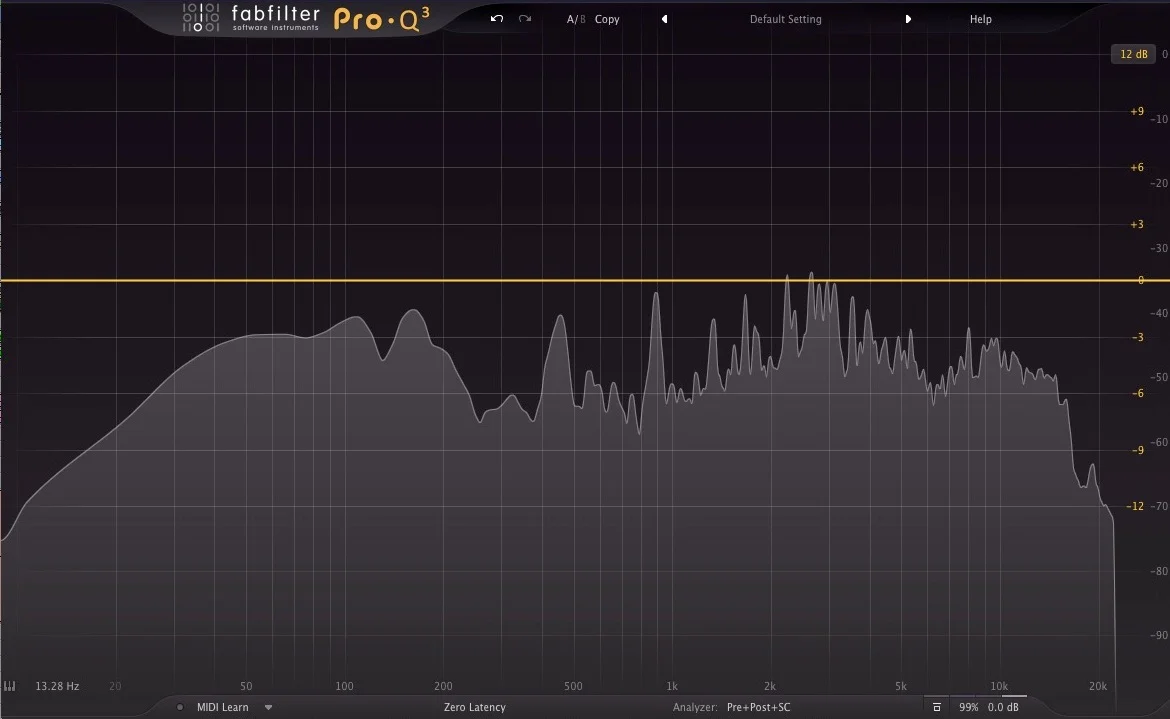Screen dimensions: 1170x719
Task: Click the 99% stereo placement value
Action: pos(967,707)
